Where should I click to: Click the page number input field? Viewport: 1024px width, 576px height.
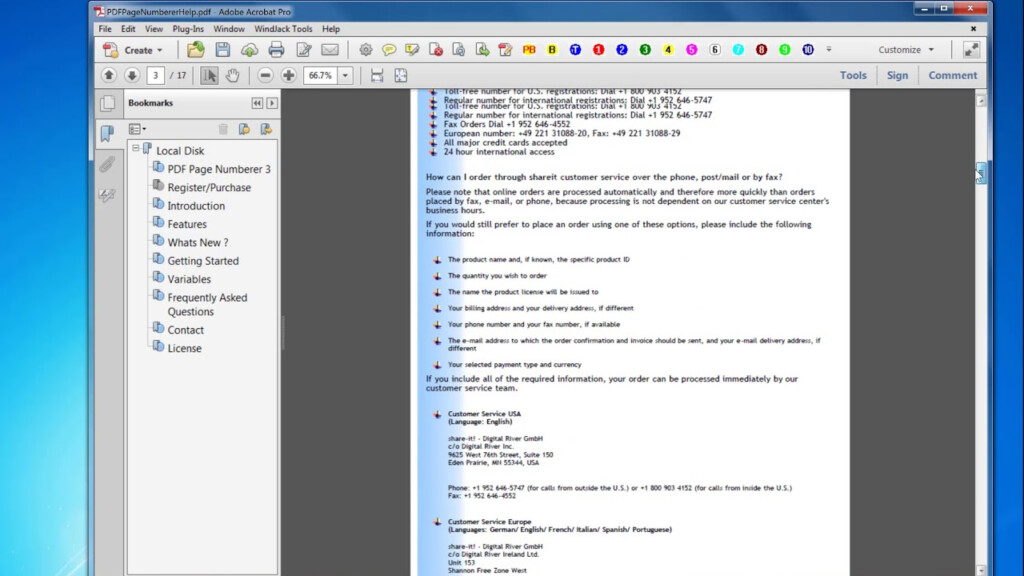(155, 75)
